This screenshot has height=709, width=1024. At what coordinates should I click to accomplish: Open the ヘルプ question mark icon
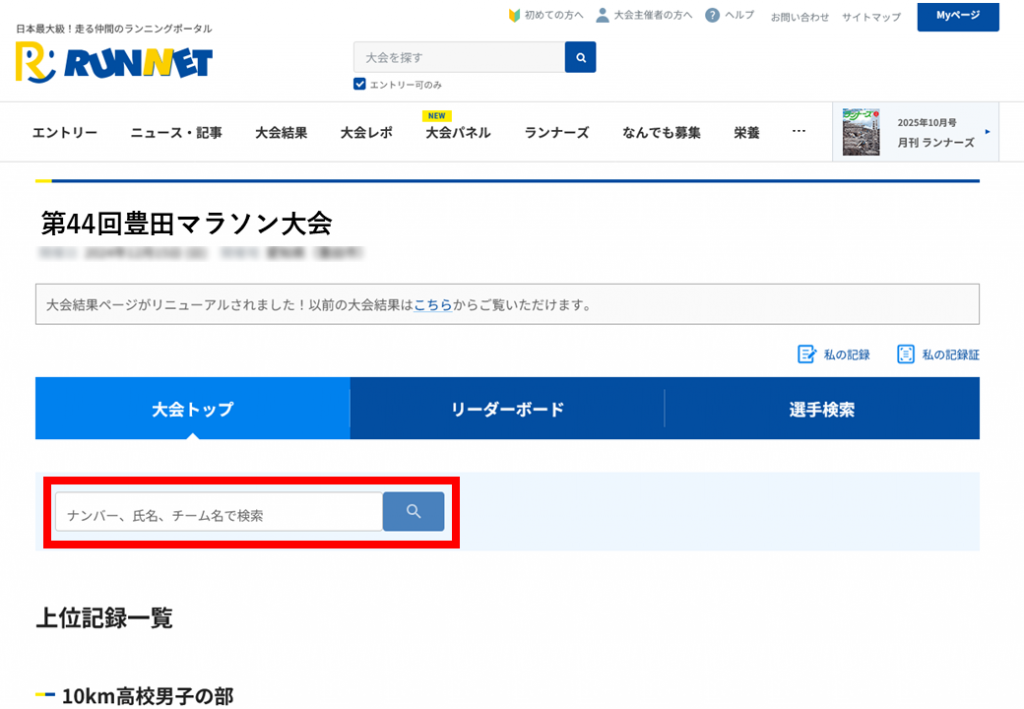(x=712, y=16)
